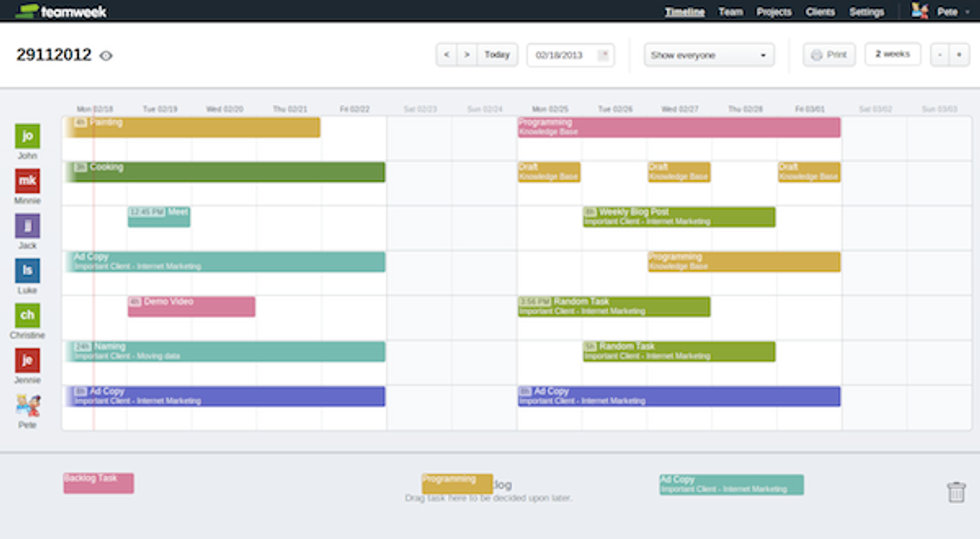Screen dimensions: 980x539
Task: Click the calendar icon in date field
Action: pyautogui.click(x=603, y=55)
